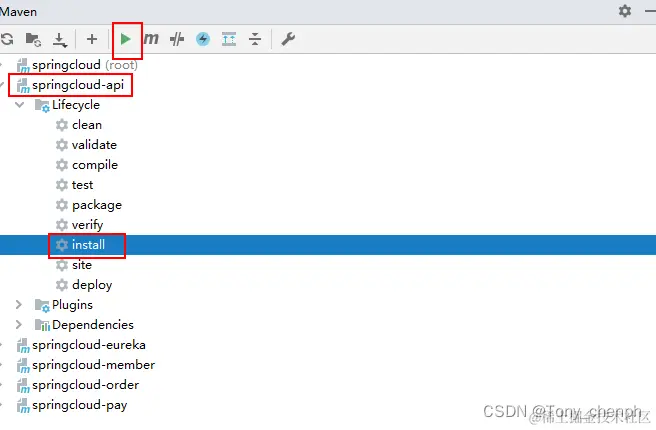The image size is (656, 430).
Task: Click gear icon beside install
Action: pyautogui.click(x=62, y=245)
